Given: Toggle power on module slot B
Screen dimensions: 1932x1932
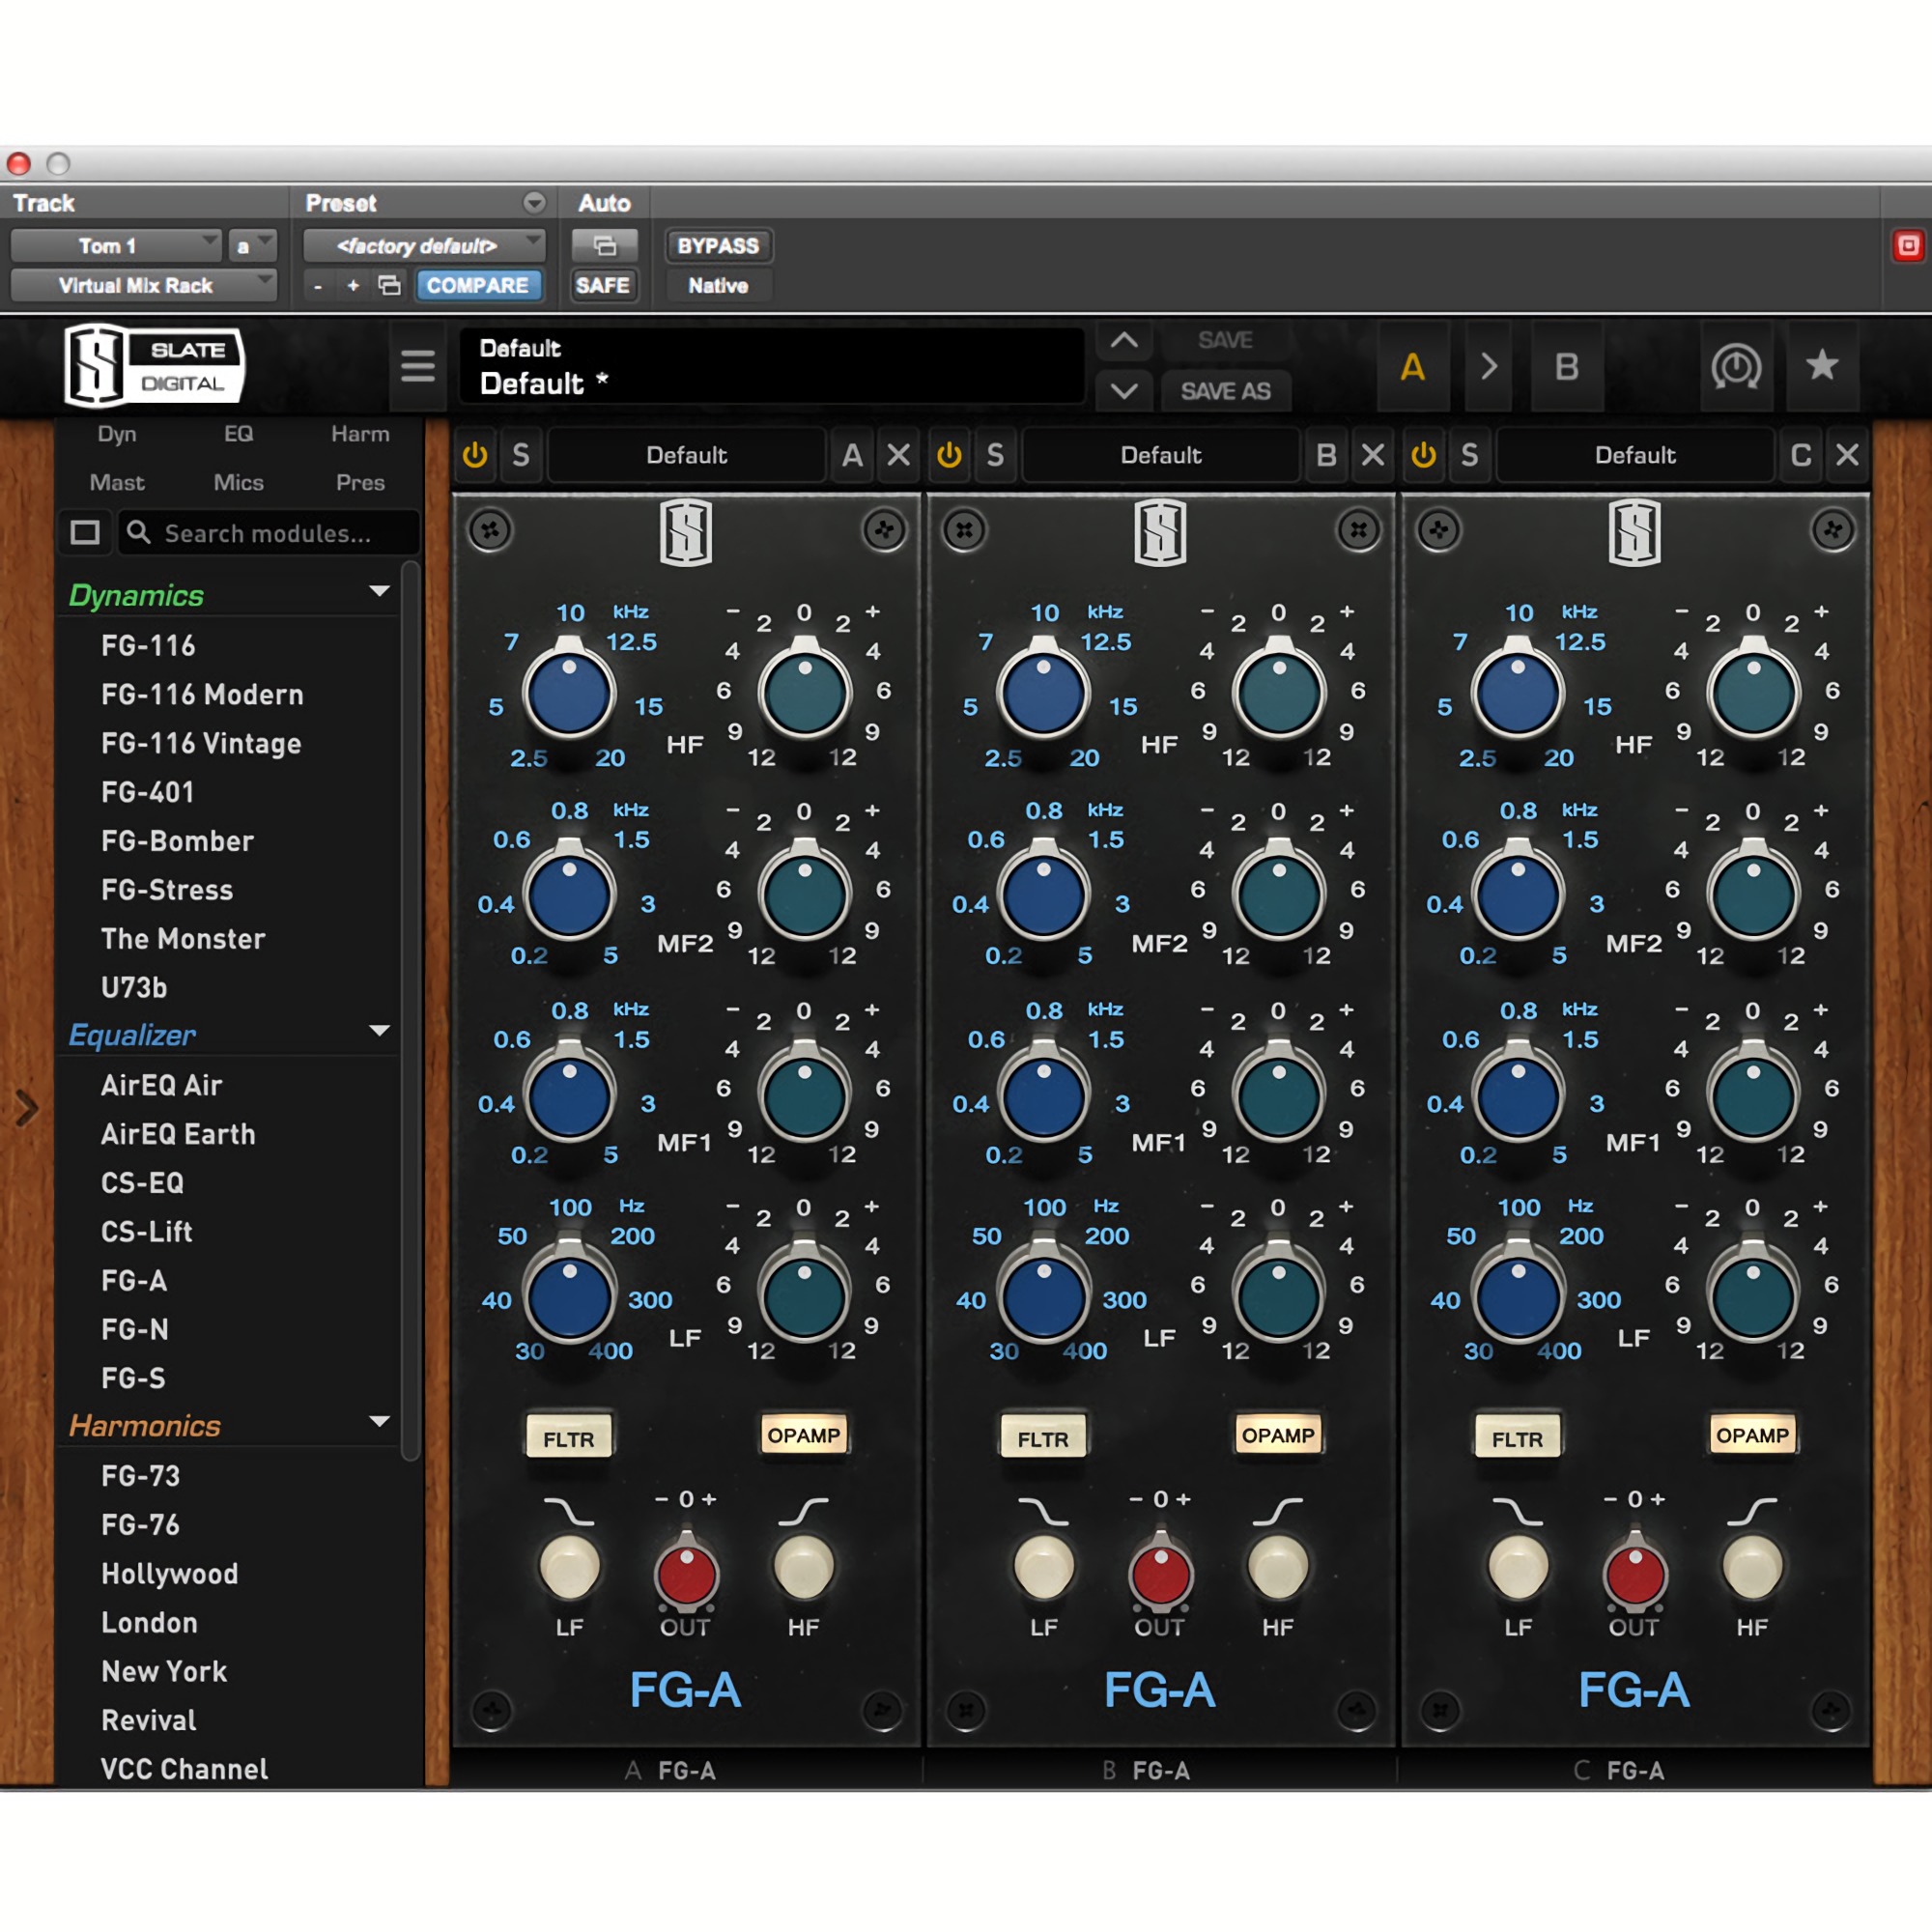Looking at the screenshot, I should [x=949, y=455].
